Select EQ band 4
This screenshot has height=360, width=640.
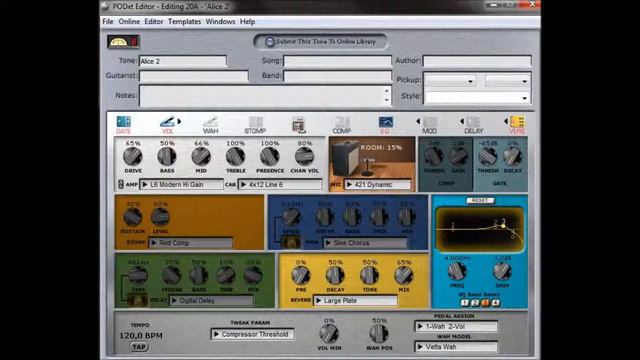[x=495, y=303]
